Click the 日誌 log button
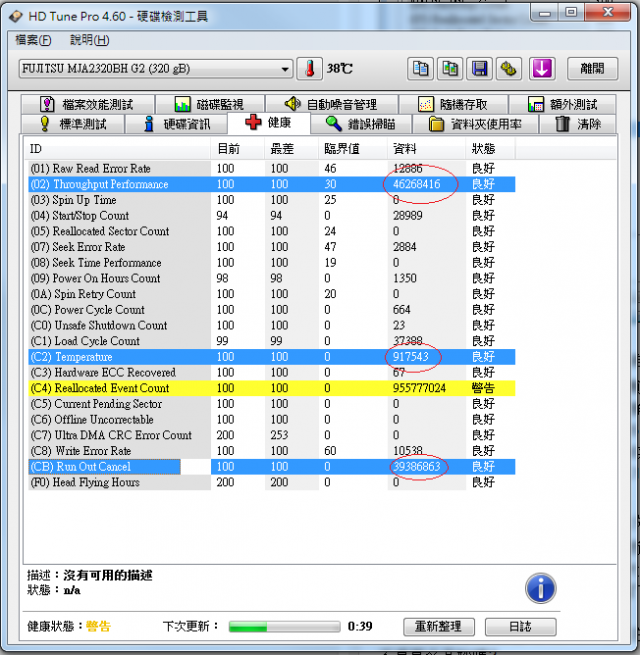Screen dimensions: 640x656 [x=520, y=626]
